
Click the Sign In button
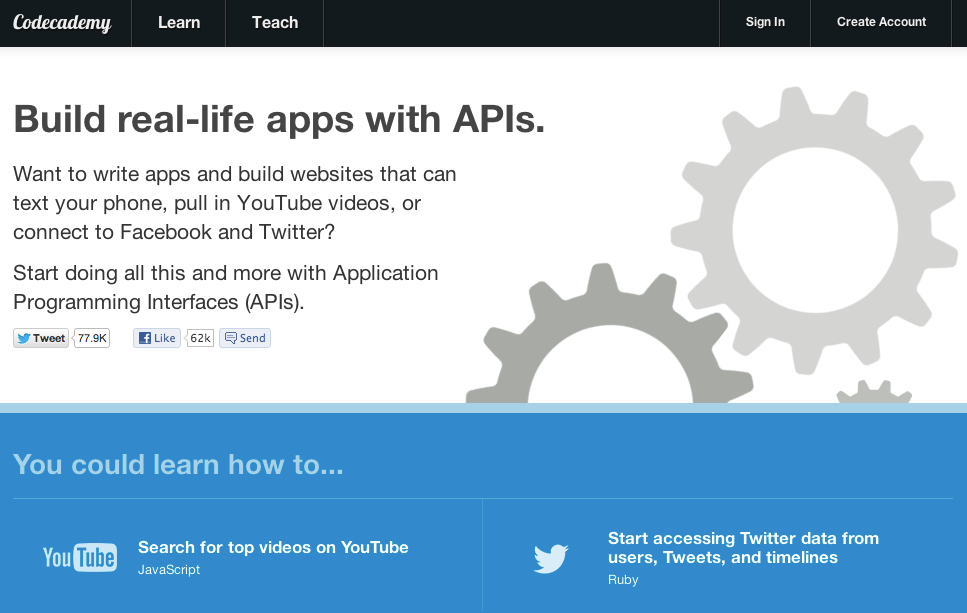click(x=764, y=21)
